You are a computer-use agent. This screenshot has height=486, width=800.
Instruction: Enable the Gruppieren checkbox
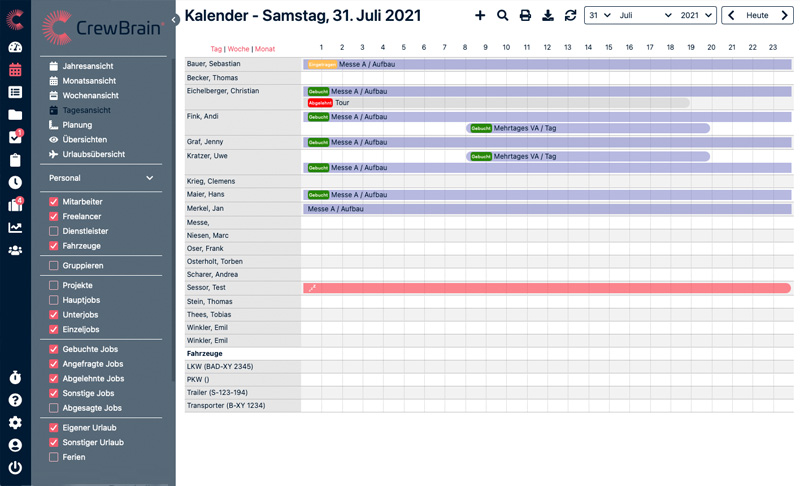54,266
